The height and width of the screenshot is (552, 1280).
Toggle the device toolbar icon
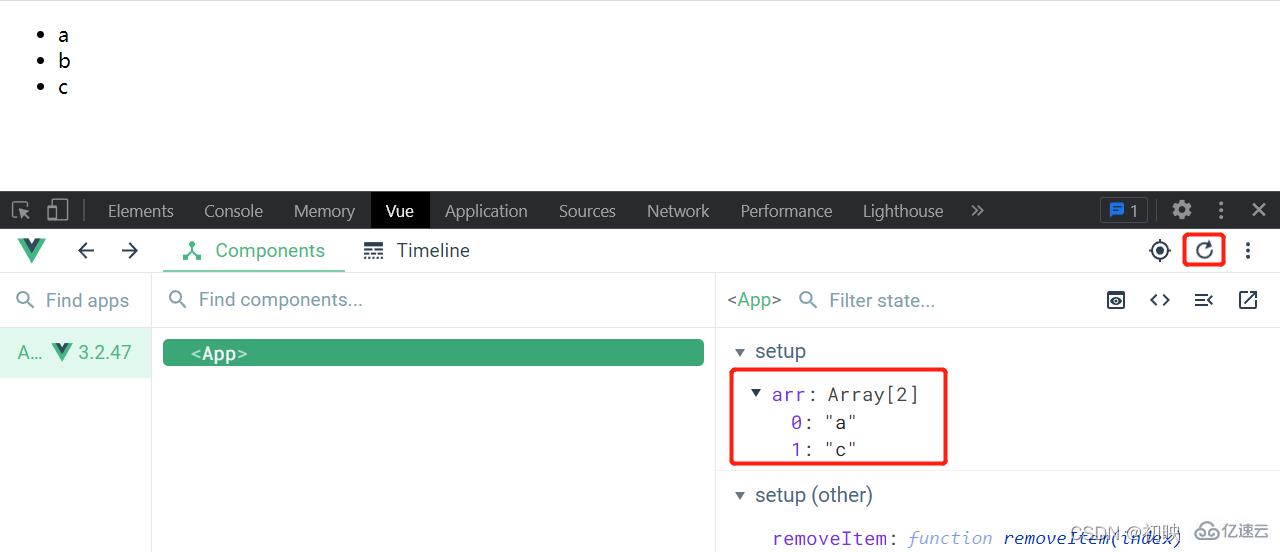click(58, 210)
